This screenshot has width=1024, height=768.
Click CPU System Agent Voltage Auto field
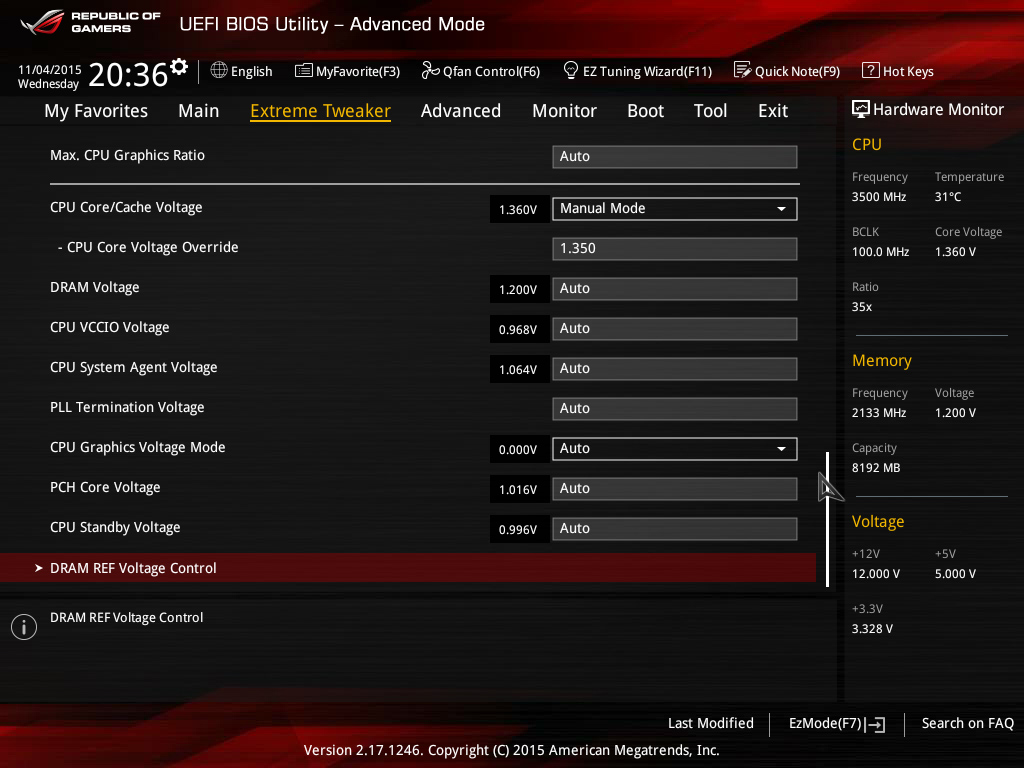(x=675, y=368)
